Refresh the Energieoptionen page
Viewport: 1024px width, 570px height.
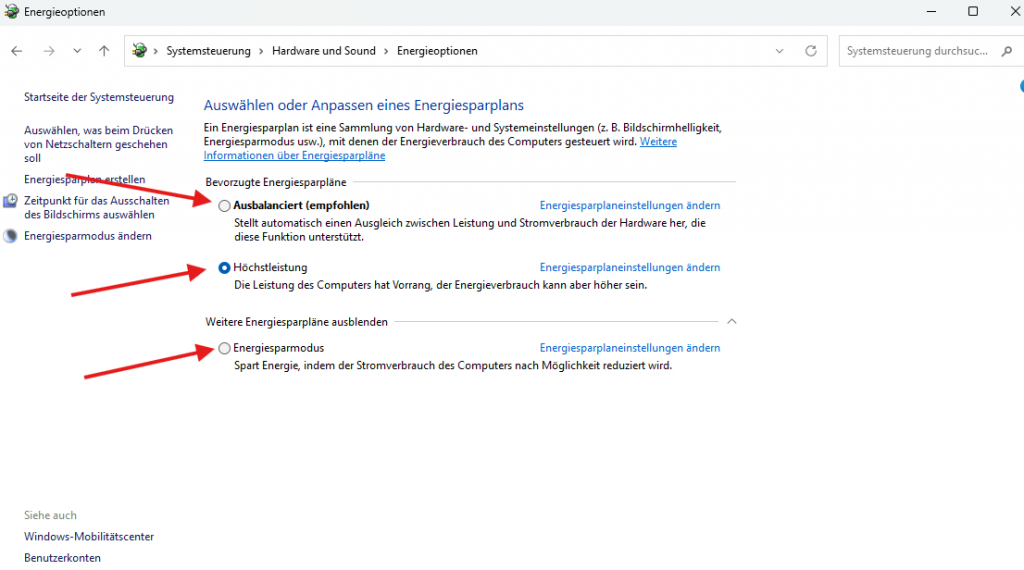tap(811, 51)
